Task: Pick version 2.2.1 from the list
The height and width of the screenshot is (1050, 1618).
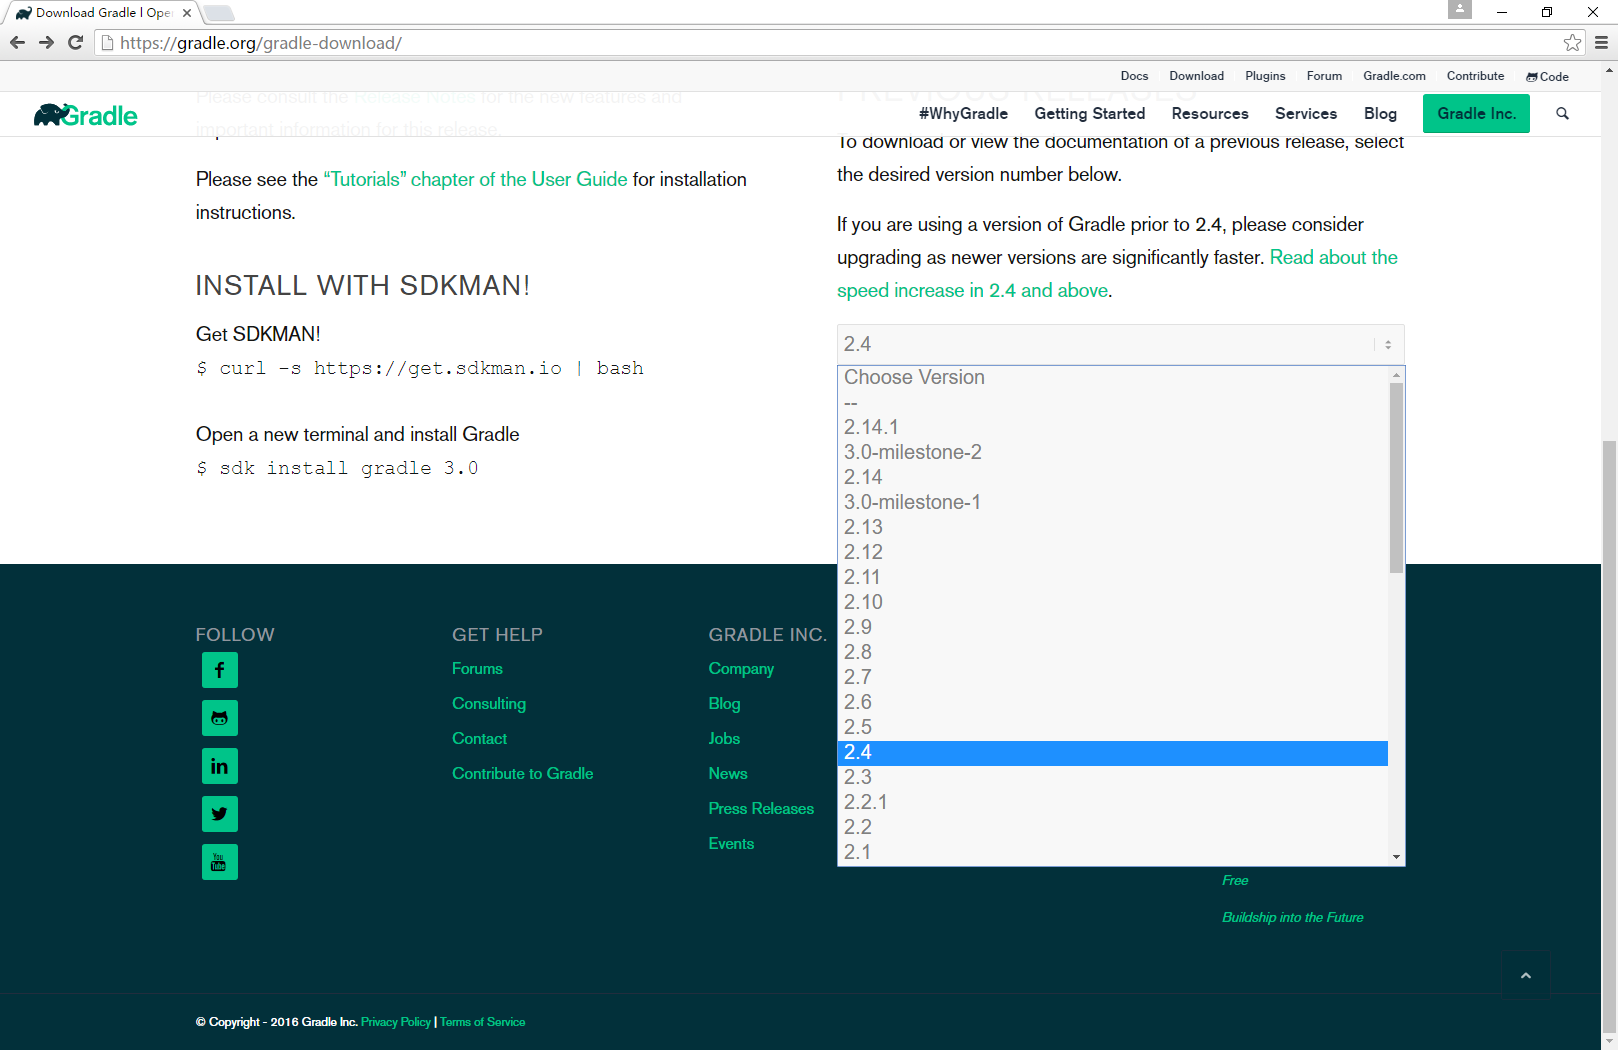Action: pyautogui.click(x=1112, y=802)
